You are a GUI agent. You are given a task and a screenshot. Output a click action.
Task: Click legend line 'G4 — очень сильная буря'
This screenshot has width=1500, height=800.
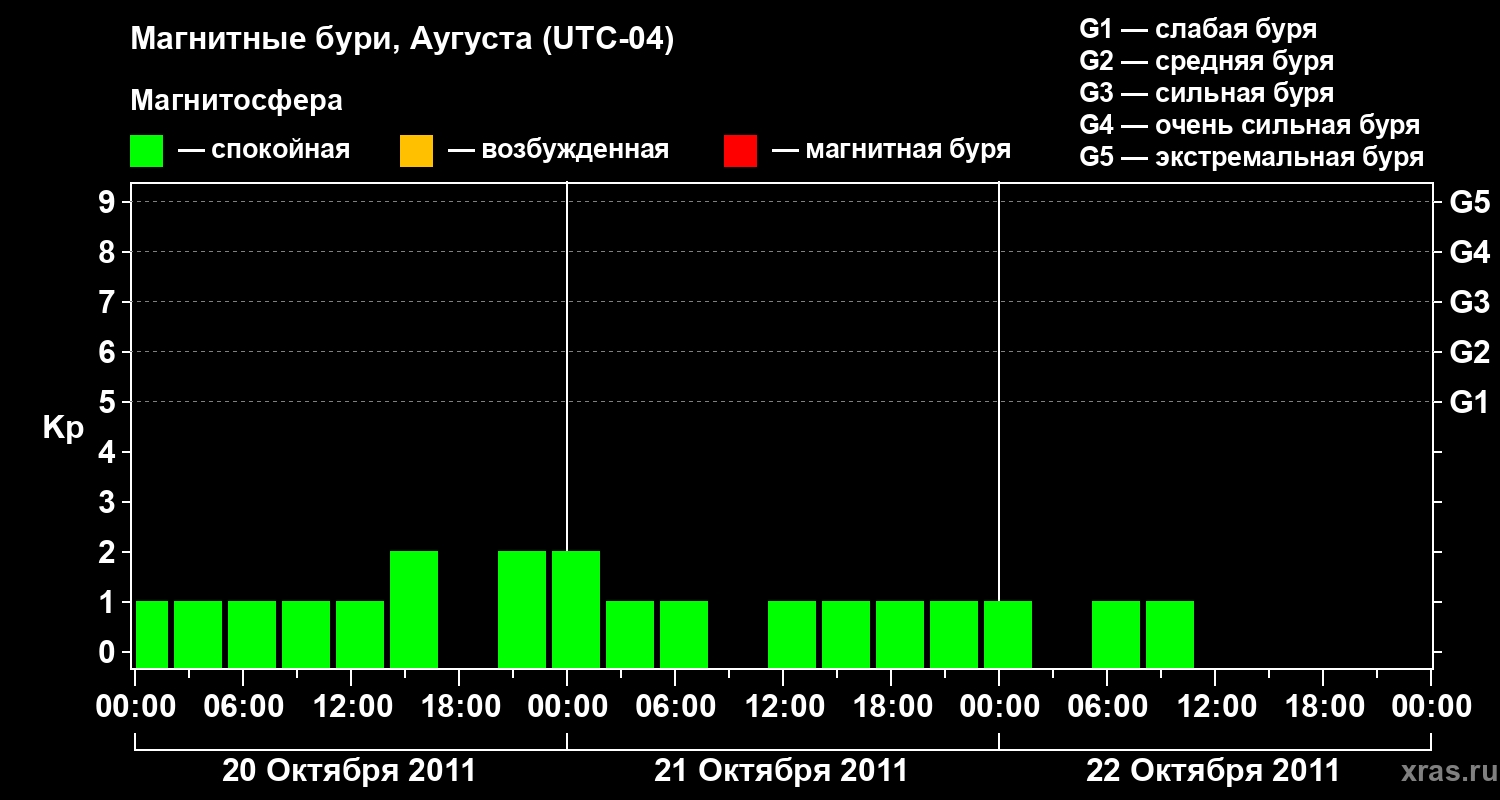[1250, 125]
